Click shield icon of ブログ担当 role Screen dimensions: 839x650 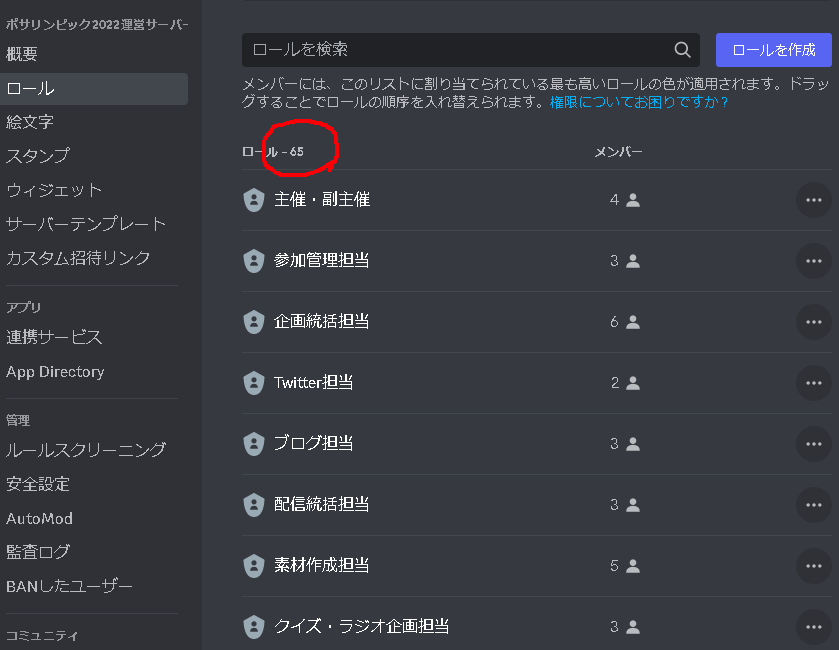tap(254, 444)
